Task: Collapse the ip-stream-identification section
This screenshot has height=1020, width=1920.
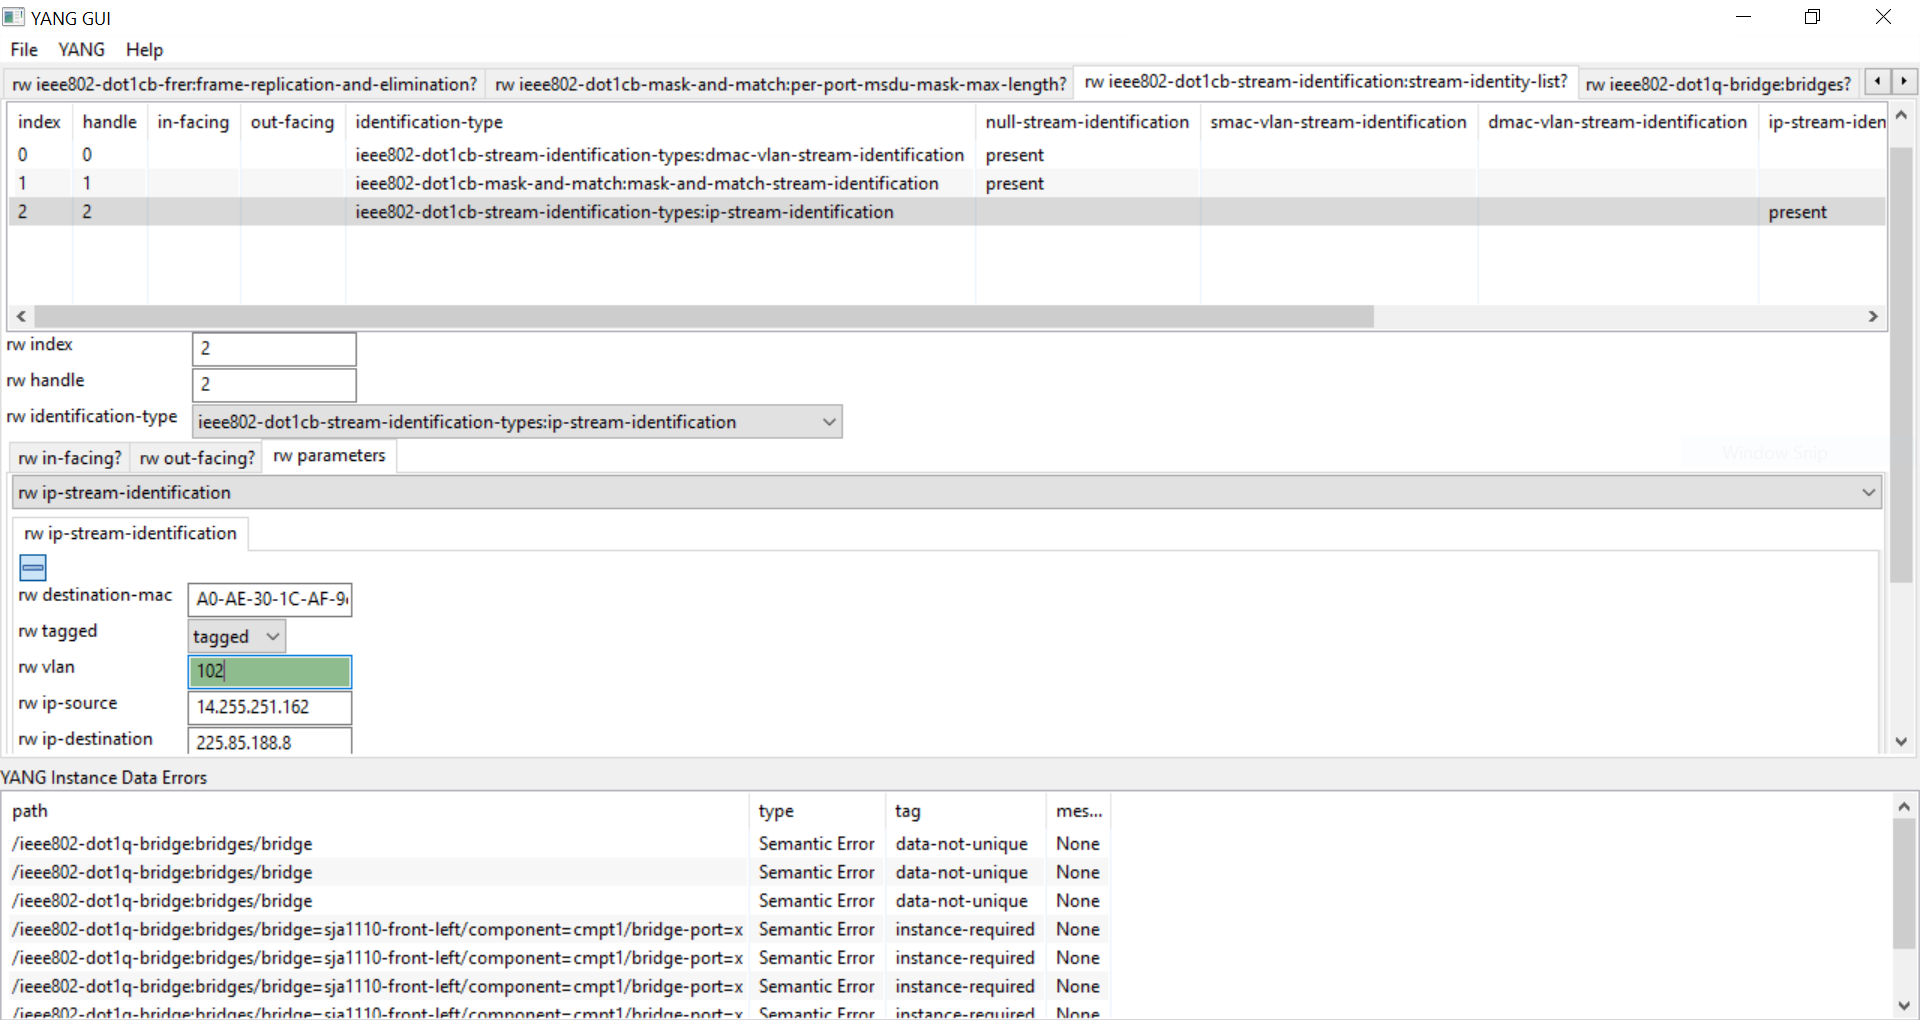Action: click(31, 567)
